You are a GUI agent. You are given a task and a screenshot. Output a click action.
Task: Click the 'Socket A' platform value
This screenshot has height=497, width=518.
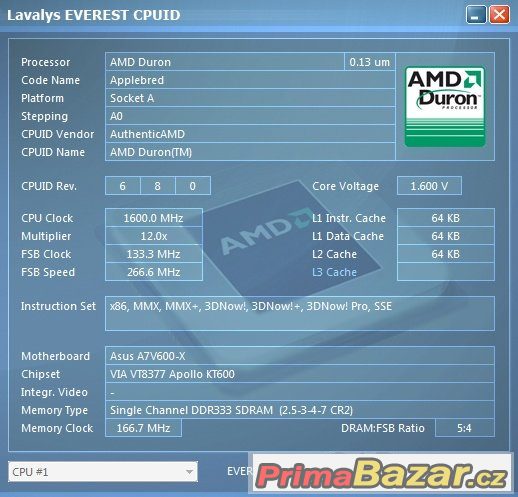(250, 98)
